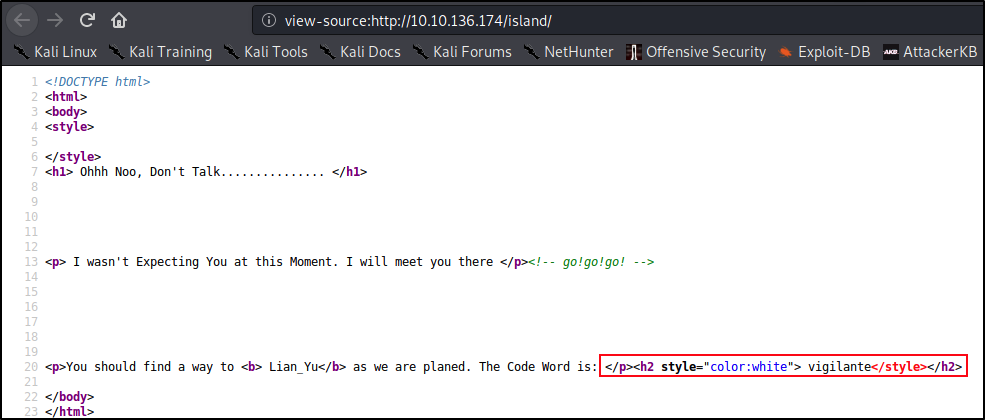This screenshot has width=985, height=420.
Task: Click the closing body tag on line 22
Action: point(69,397)
